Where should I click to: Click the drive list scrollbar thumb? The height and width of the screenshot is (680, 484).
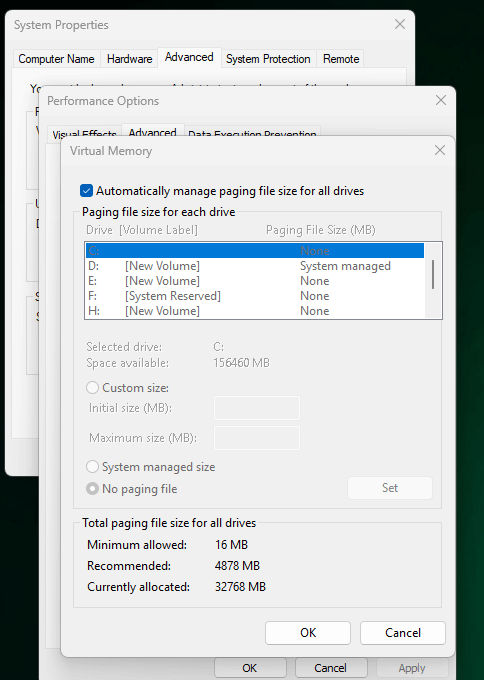click(x=432, y=274)
